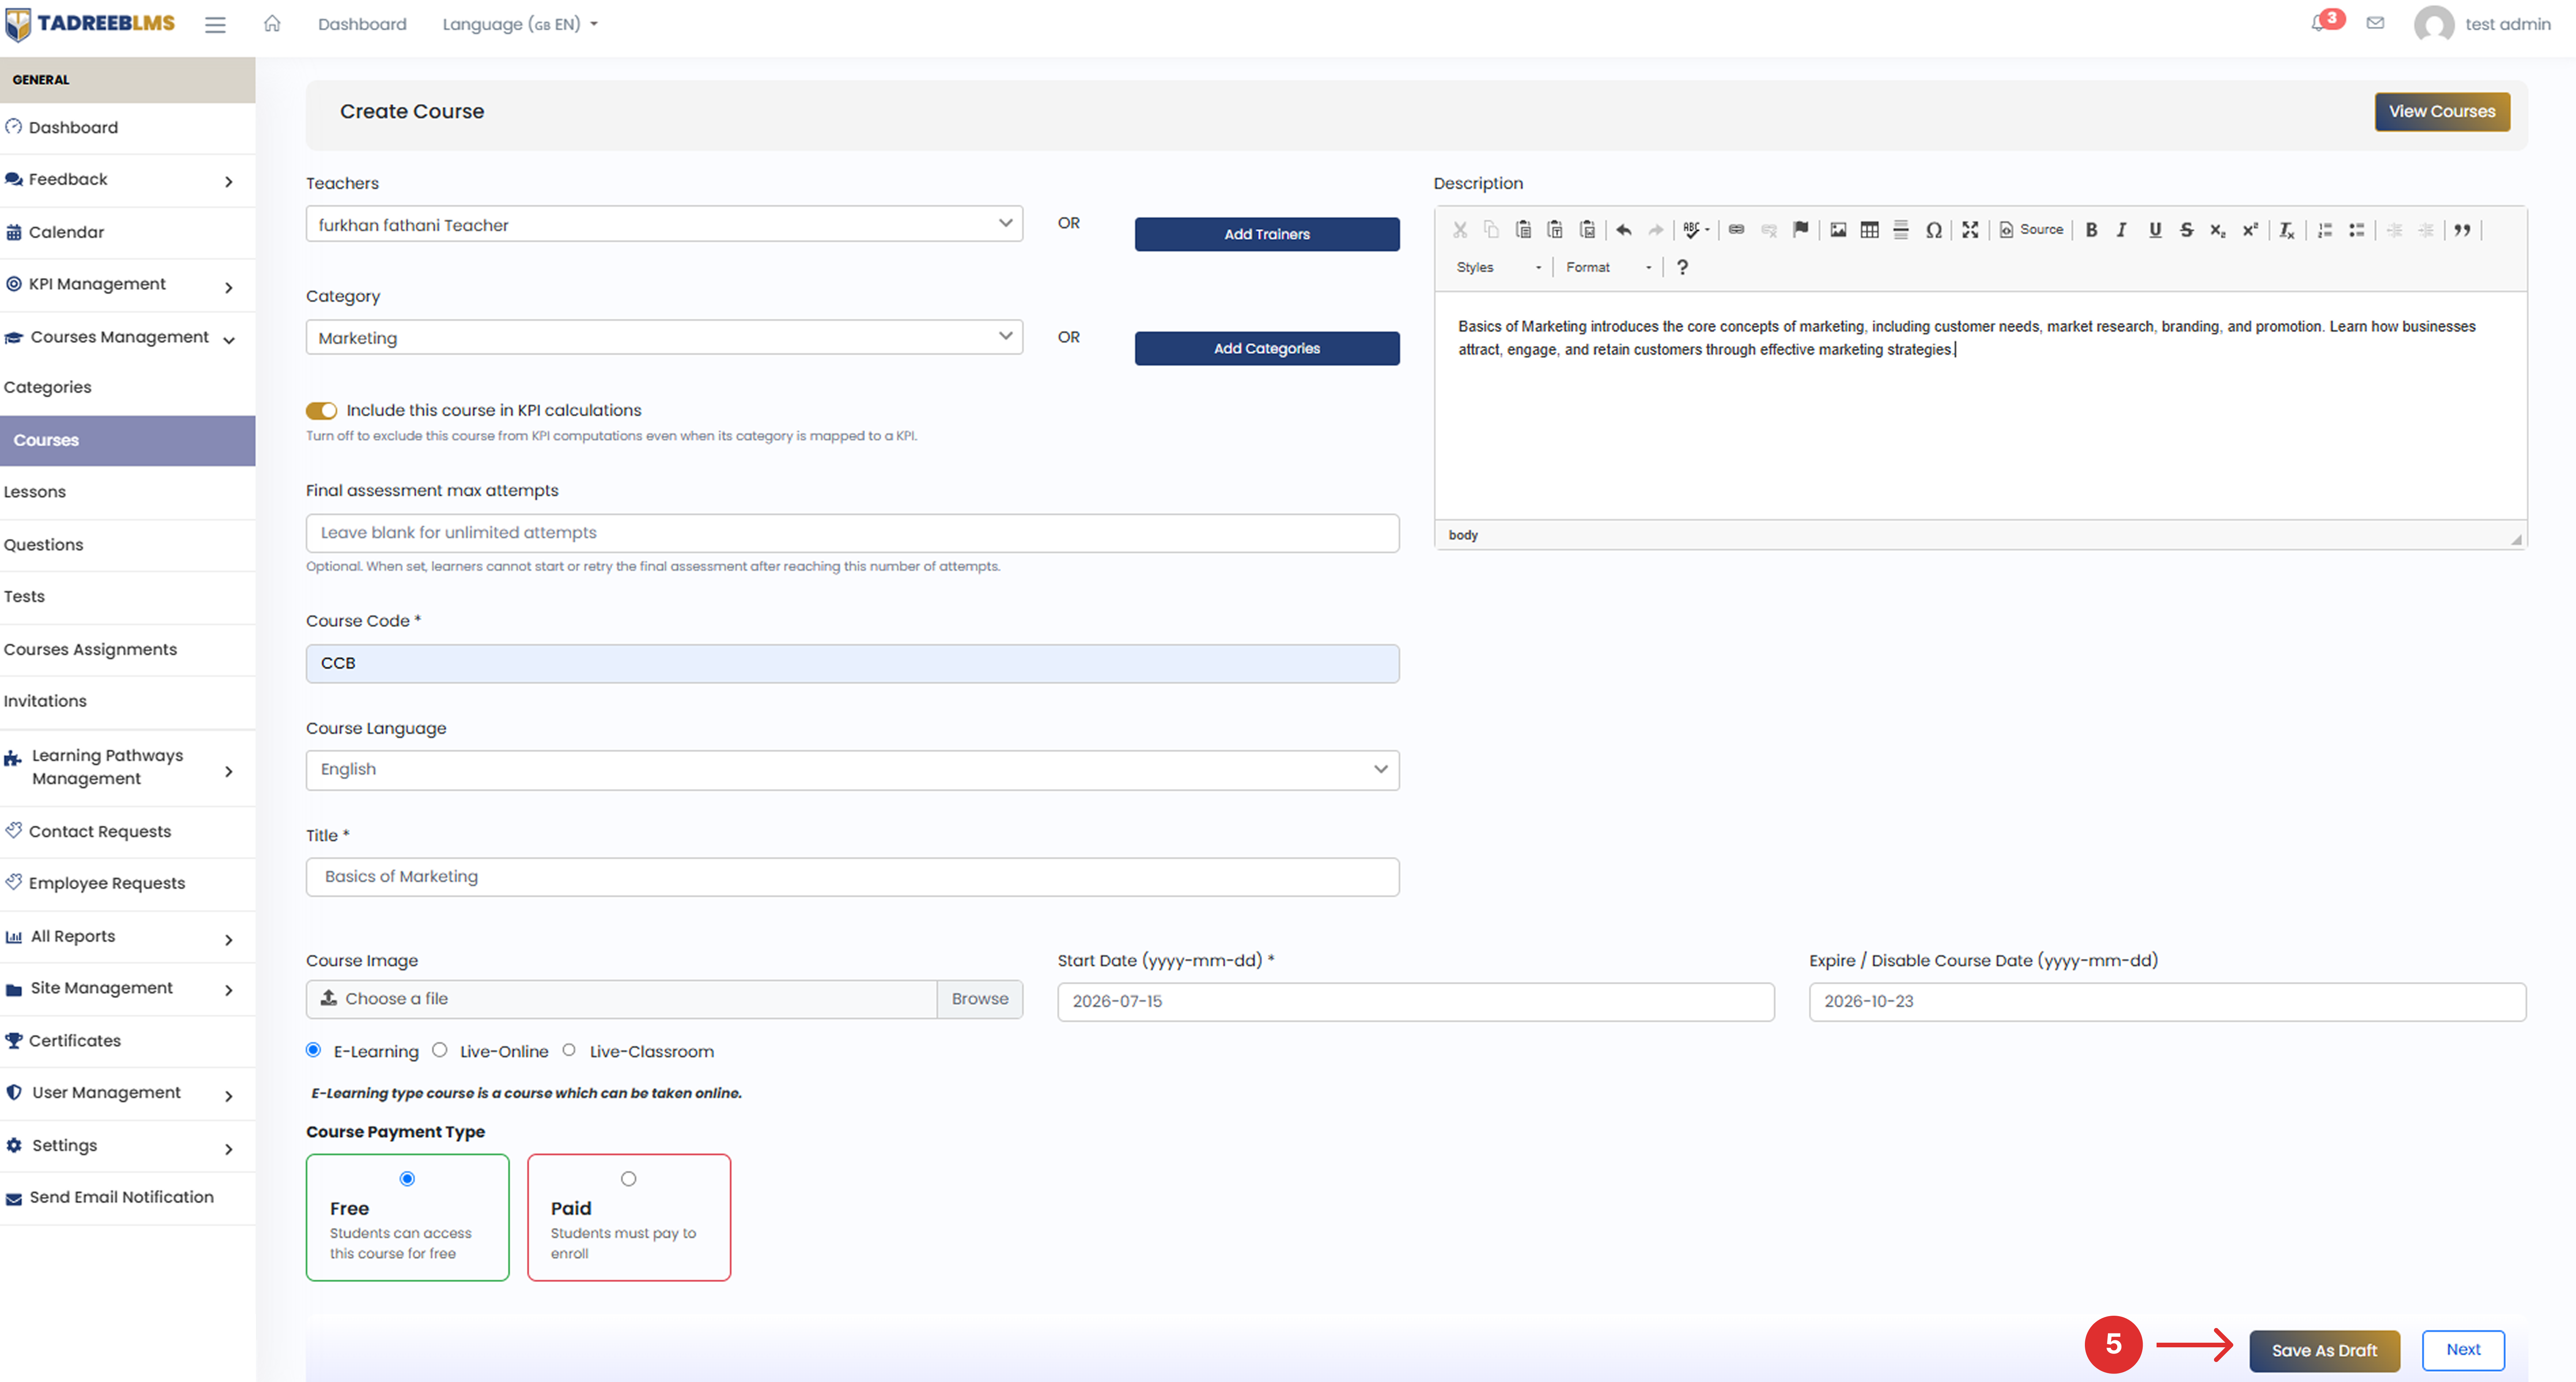
Task: Insert a bulleted list
Action: click(x=2357, y=230)
